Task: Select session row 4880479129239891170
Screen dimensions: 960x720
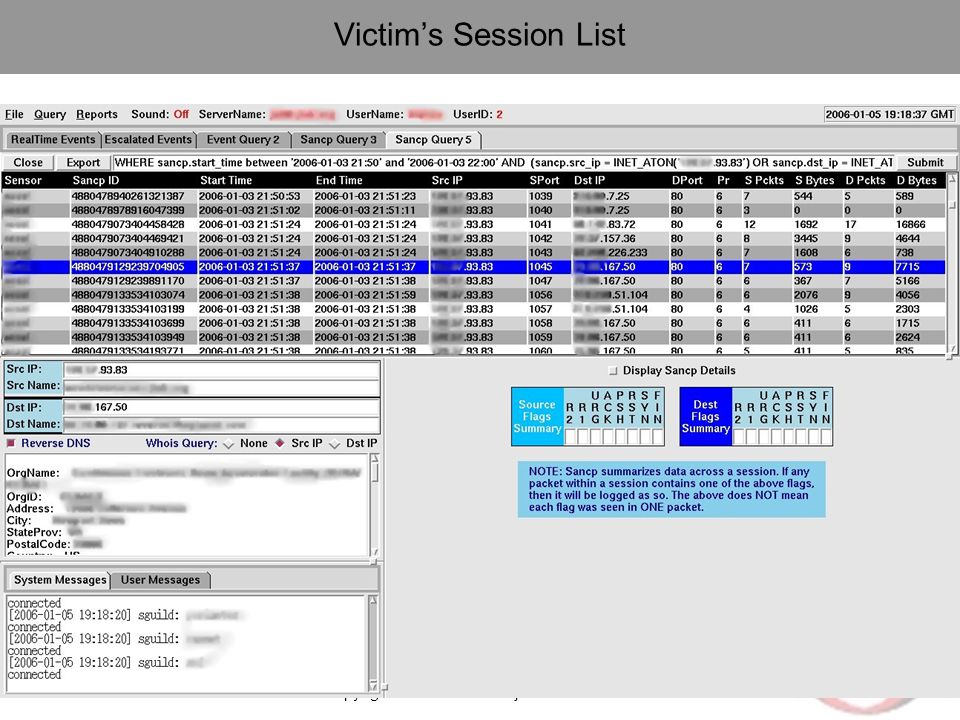Action: tap(474, 281)
